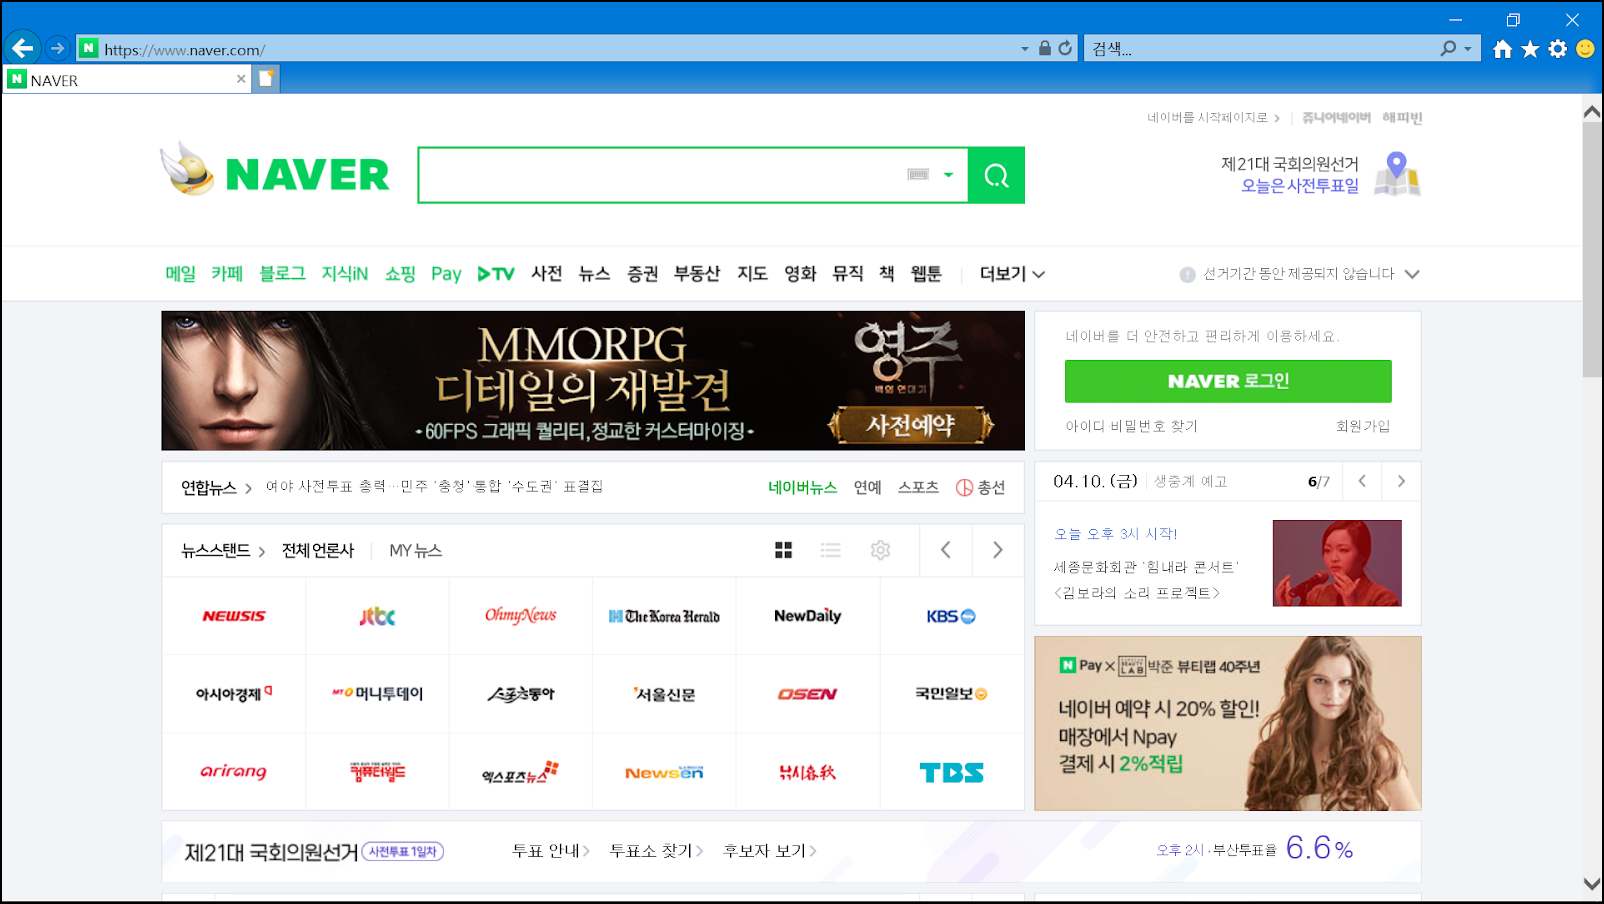The height and width of the screenshot is (904, 1604).
Task: Open the 메일 menu item
Action: click(x=181, y=274)
